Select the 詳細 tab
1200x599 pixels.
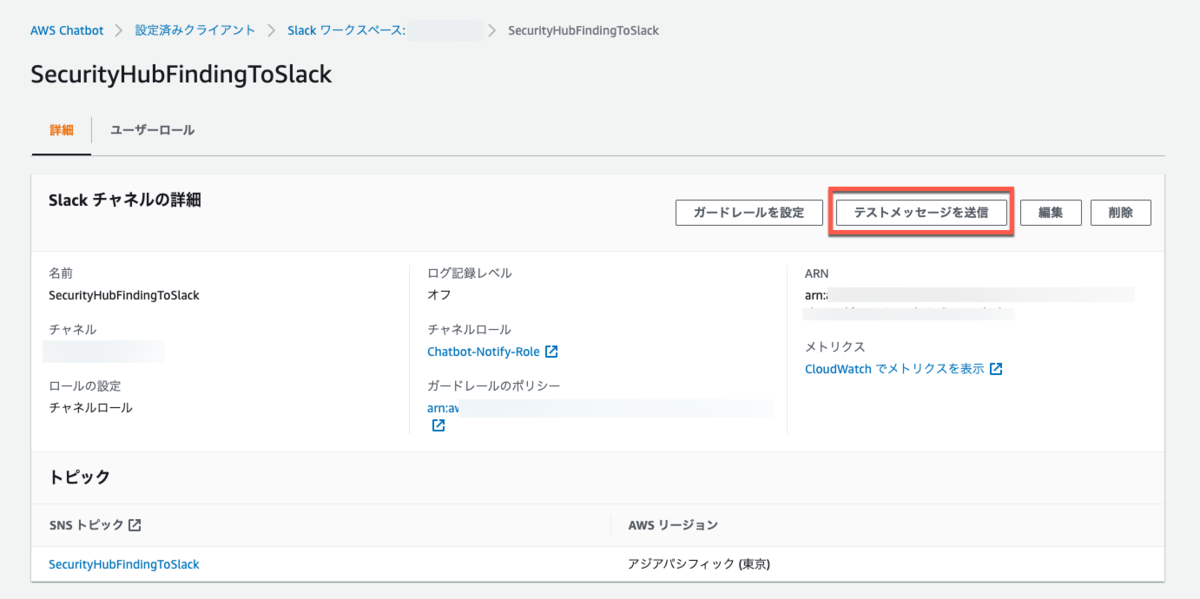(x=61, y=130)
